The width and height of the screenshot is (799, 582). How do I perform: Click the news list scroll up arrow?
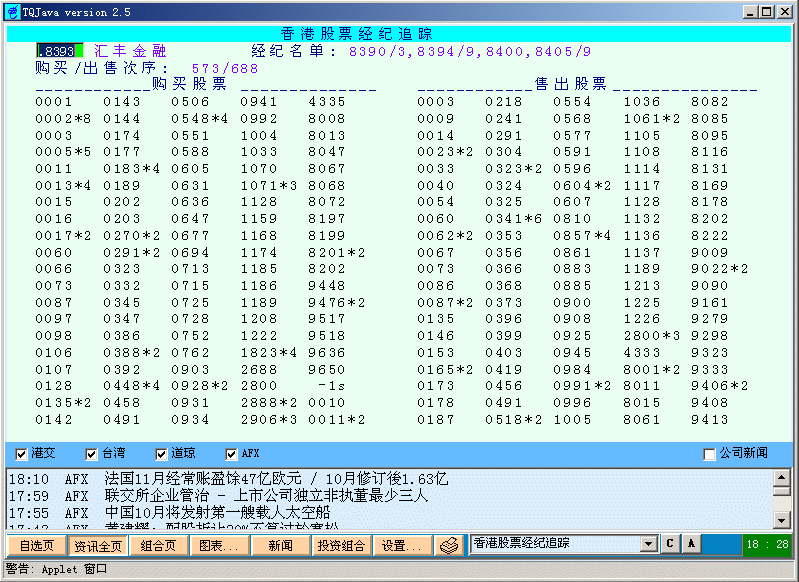(782, 478)
